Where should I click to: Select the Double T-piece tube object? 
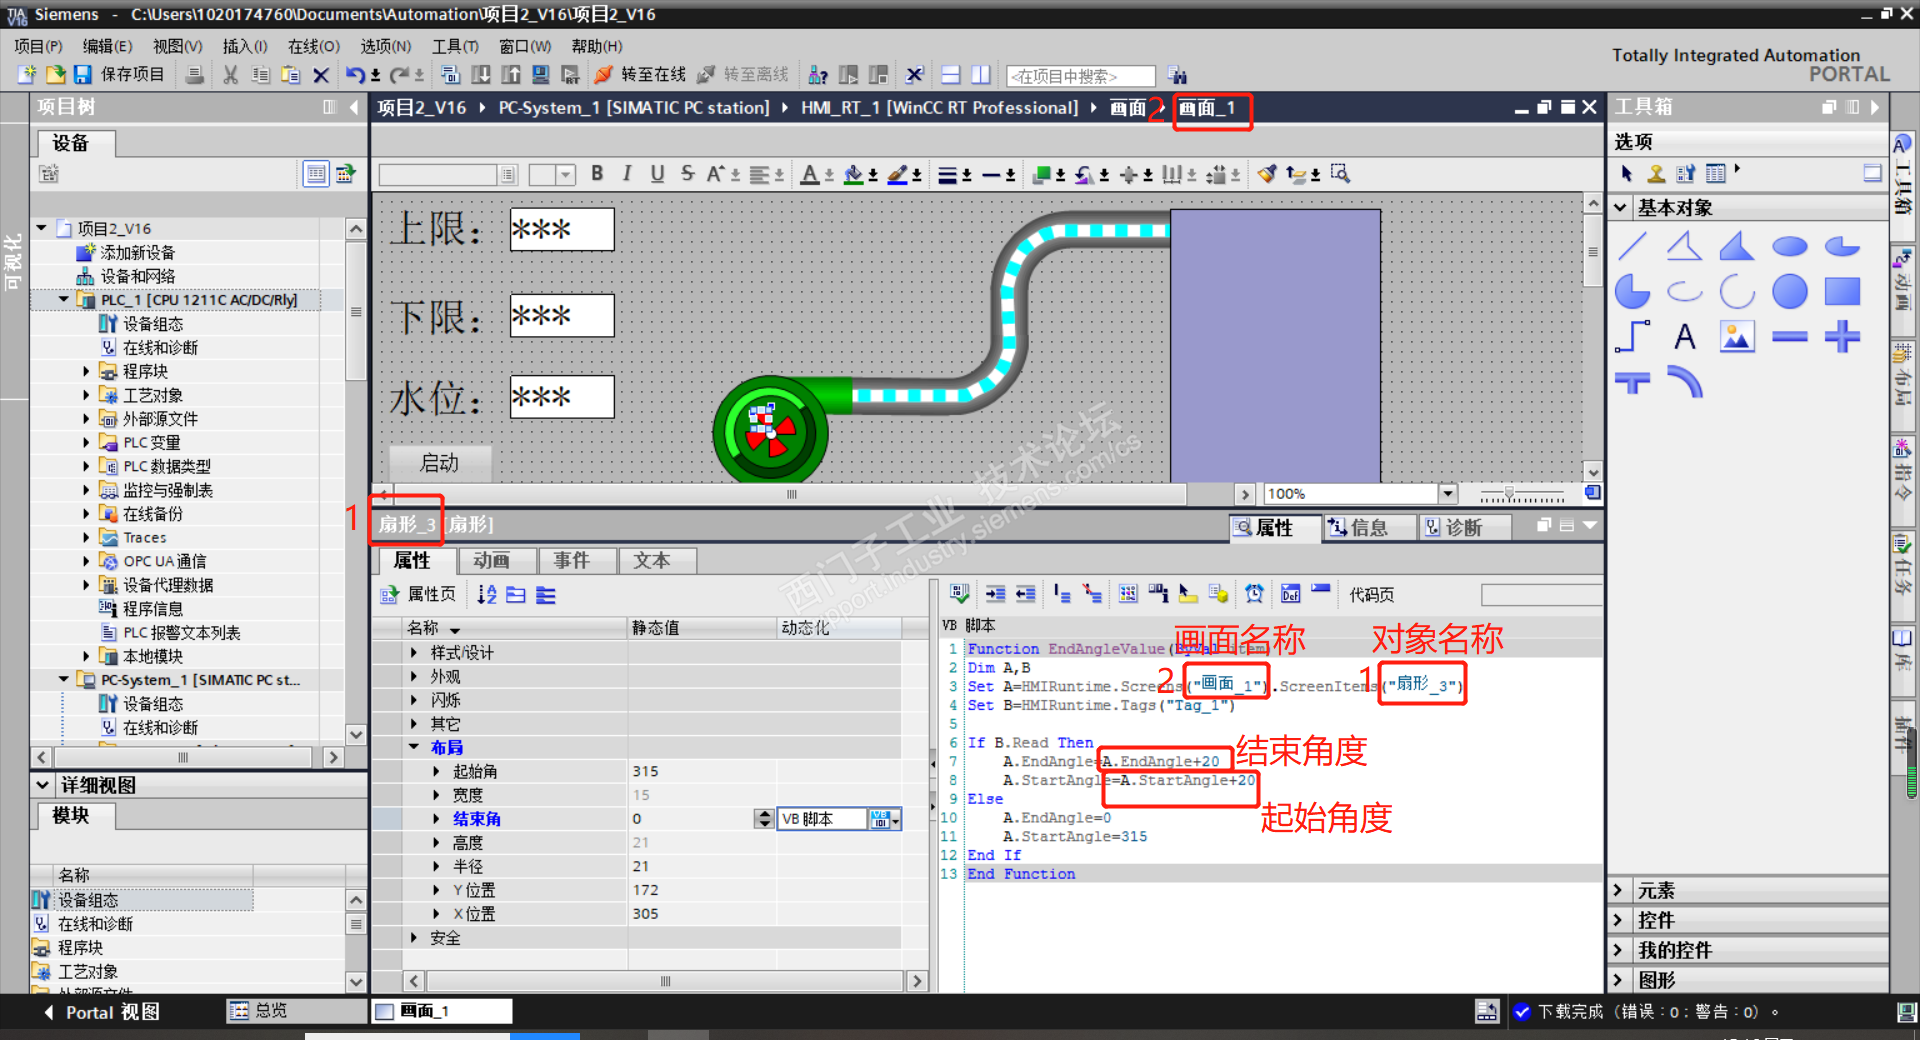1842,337
